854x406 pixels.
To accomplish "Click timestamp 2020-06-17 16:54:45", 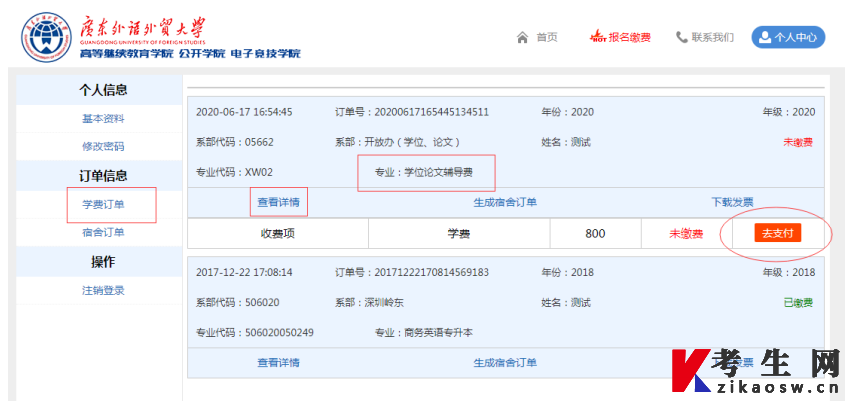I will [x=244, y=112].
